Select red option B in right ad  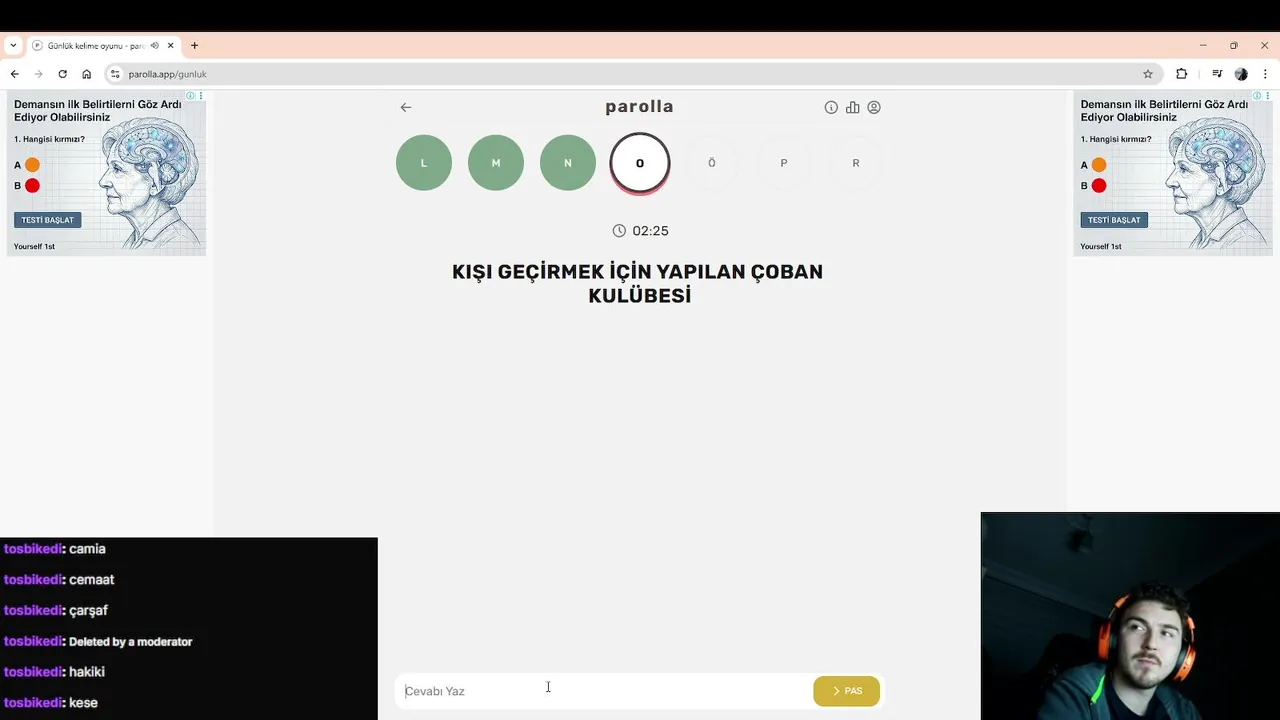coord(1099,186)
